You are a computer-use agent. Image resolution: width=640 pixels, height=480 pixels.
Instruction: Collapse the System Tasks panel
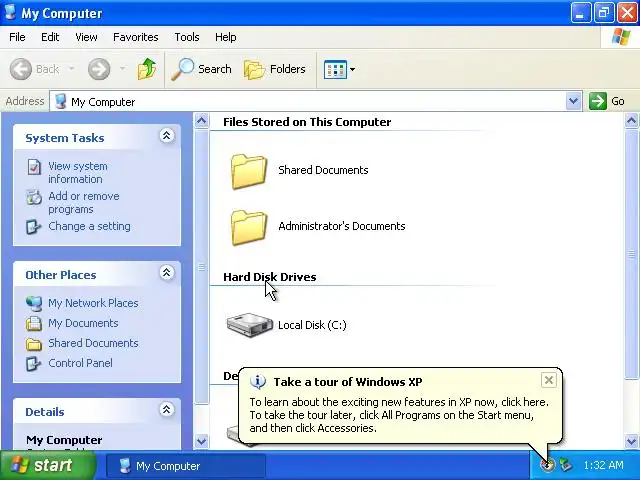pyautogui.click(x=167, y=136)
